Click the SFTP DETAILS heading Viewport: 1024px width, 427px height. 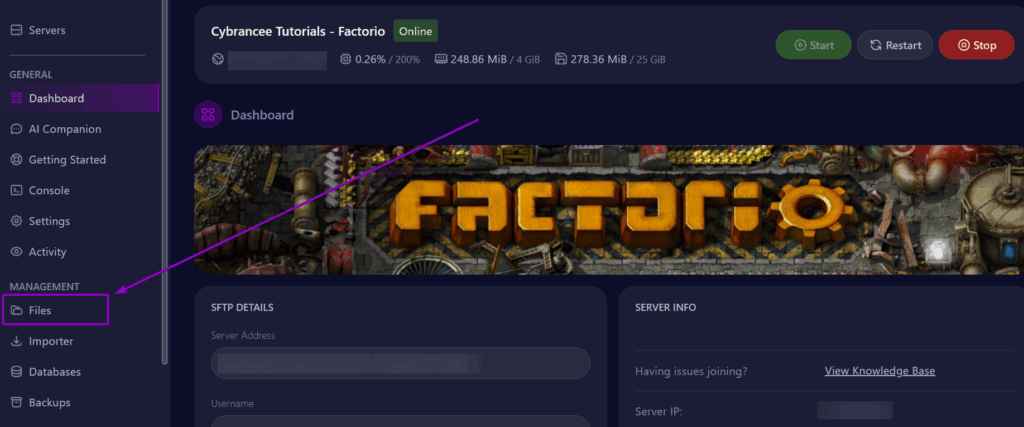pyautogui.click(x=242, y=308)
